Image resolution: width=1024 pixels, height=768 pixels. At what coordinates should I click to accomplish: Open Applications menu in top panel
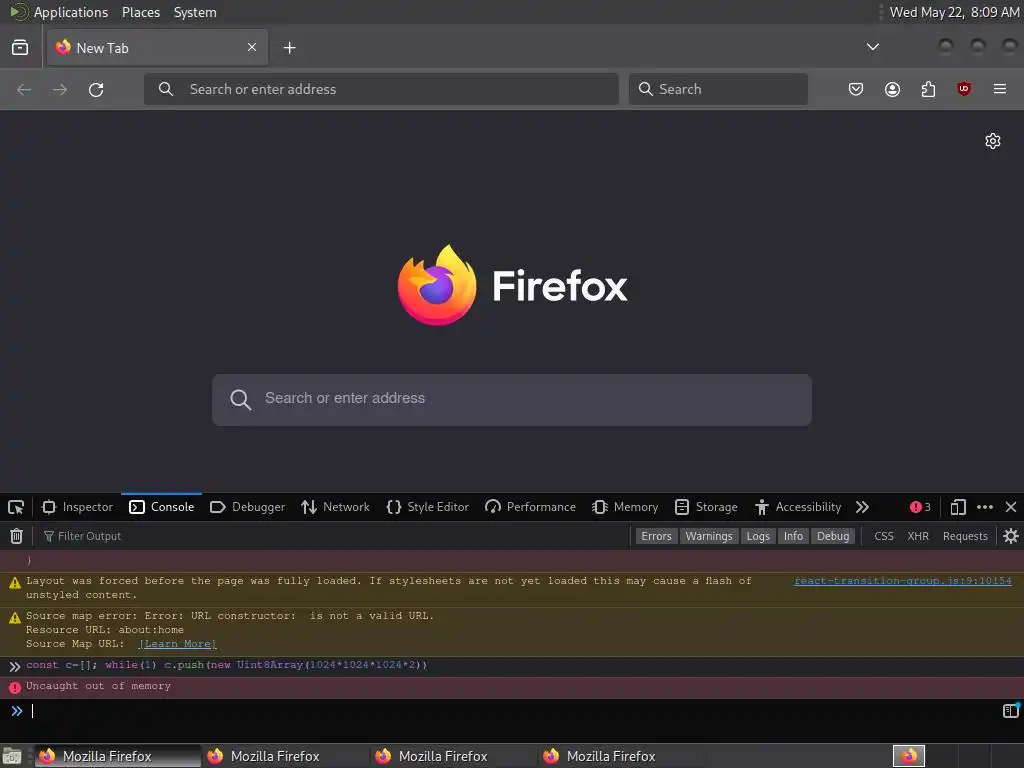click(x=71, y=12)
